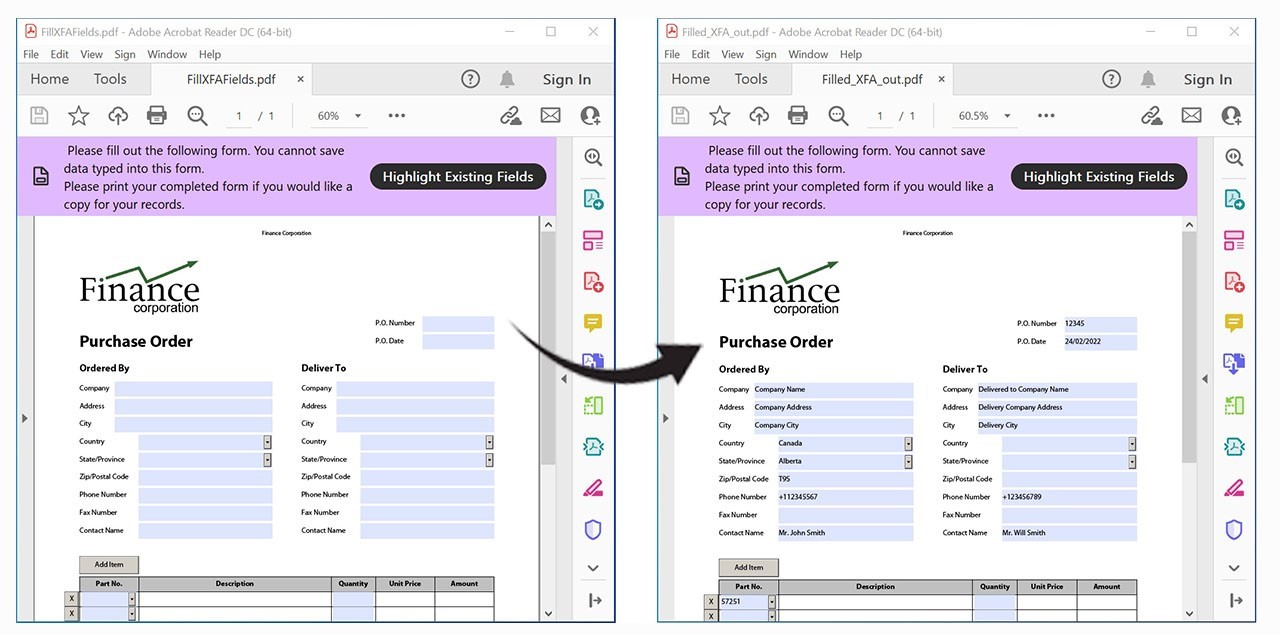Select the Organize Pages tool
The width and height of the screenshot is (1280, 635).
coord(1234,239)
